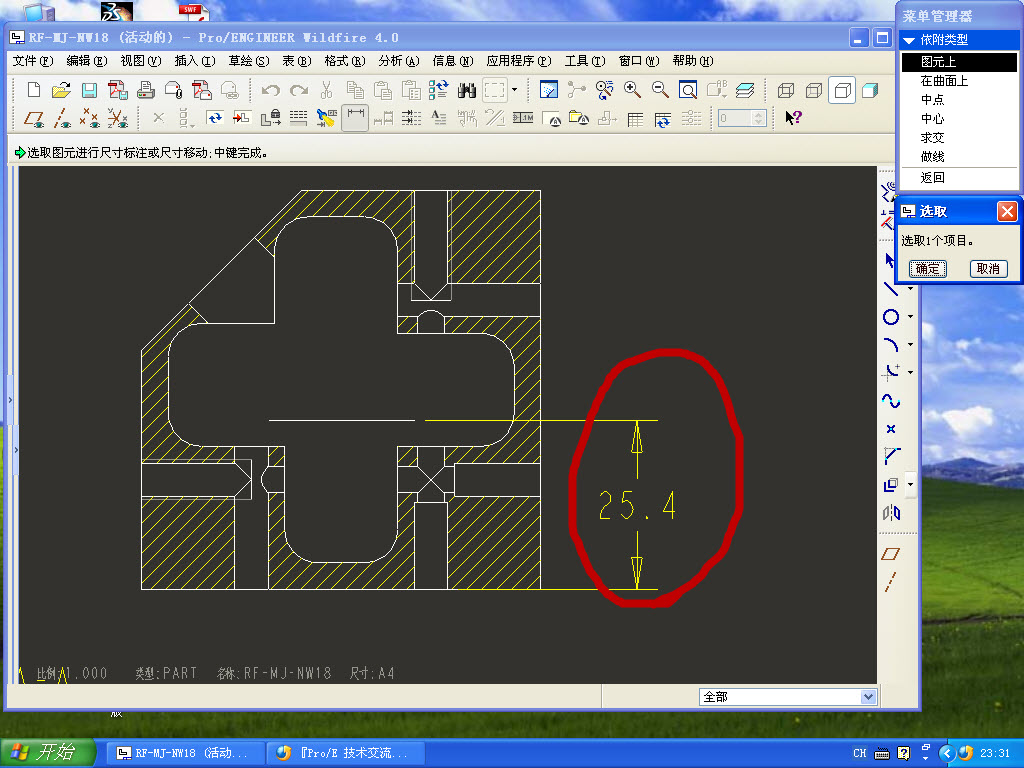
Task: Select the no hidden display cube
Action: [x=842, y=90]
